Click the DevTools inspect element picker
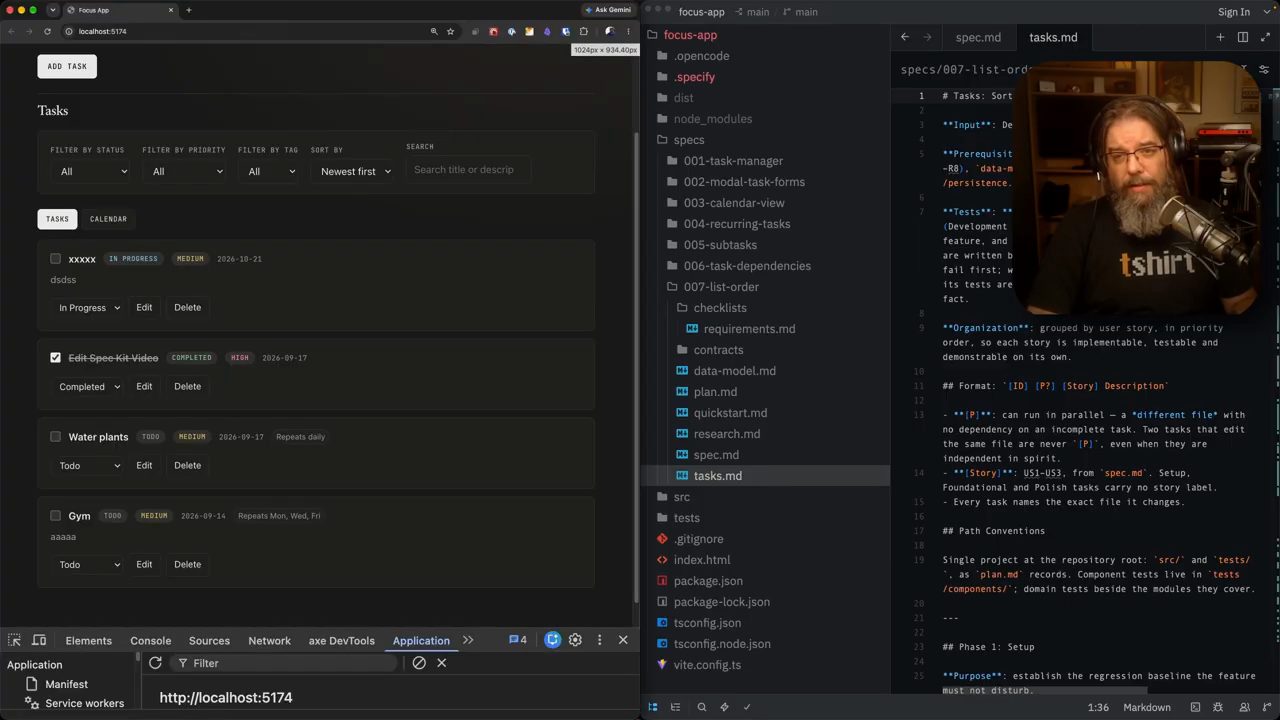The image size is (1280, 720). 15,640
